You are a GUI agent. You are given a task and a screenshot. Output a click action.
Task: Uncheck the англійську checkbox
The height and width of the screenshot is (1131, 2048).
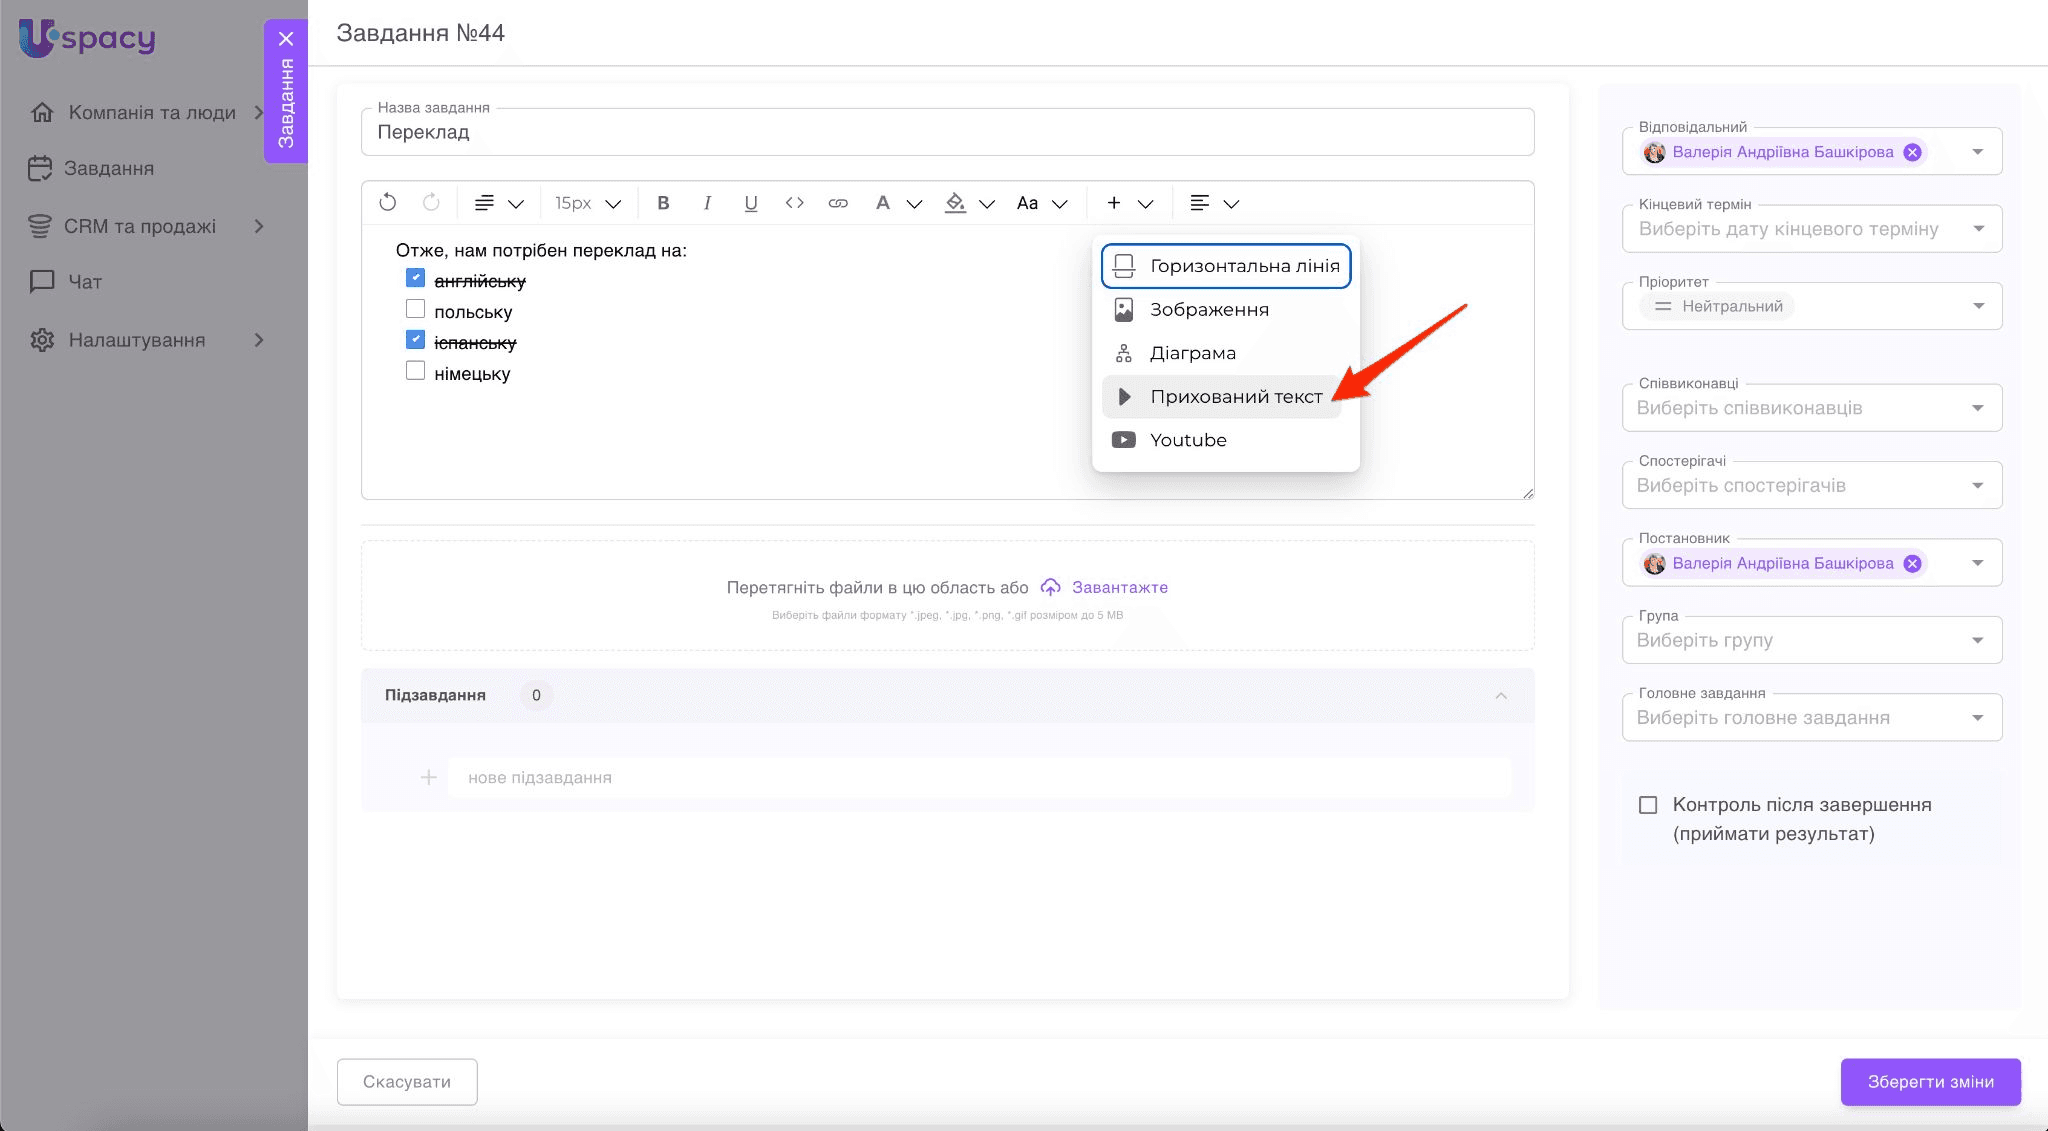point(416,278)
